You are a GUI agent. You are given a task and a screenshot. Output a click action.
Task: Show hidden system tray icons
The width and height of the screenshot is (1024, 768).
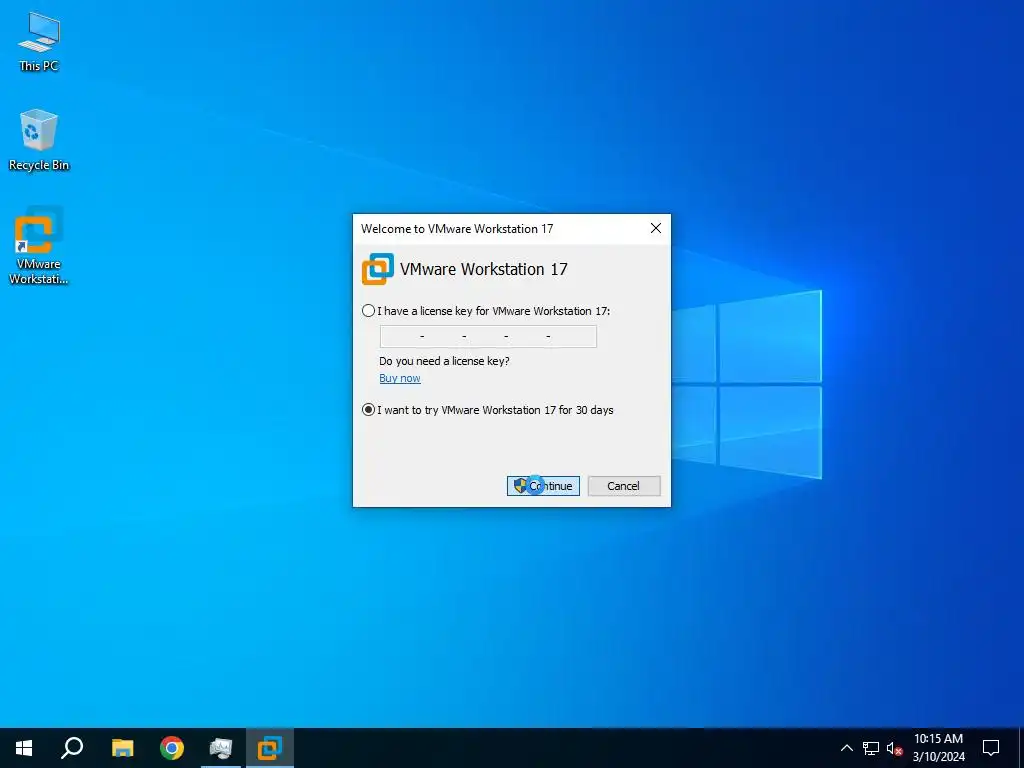pos(846,748)
